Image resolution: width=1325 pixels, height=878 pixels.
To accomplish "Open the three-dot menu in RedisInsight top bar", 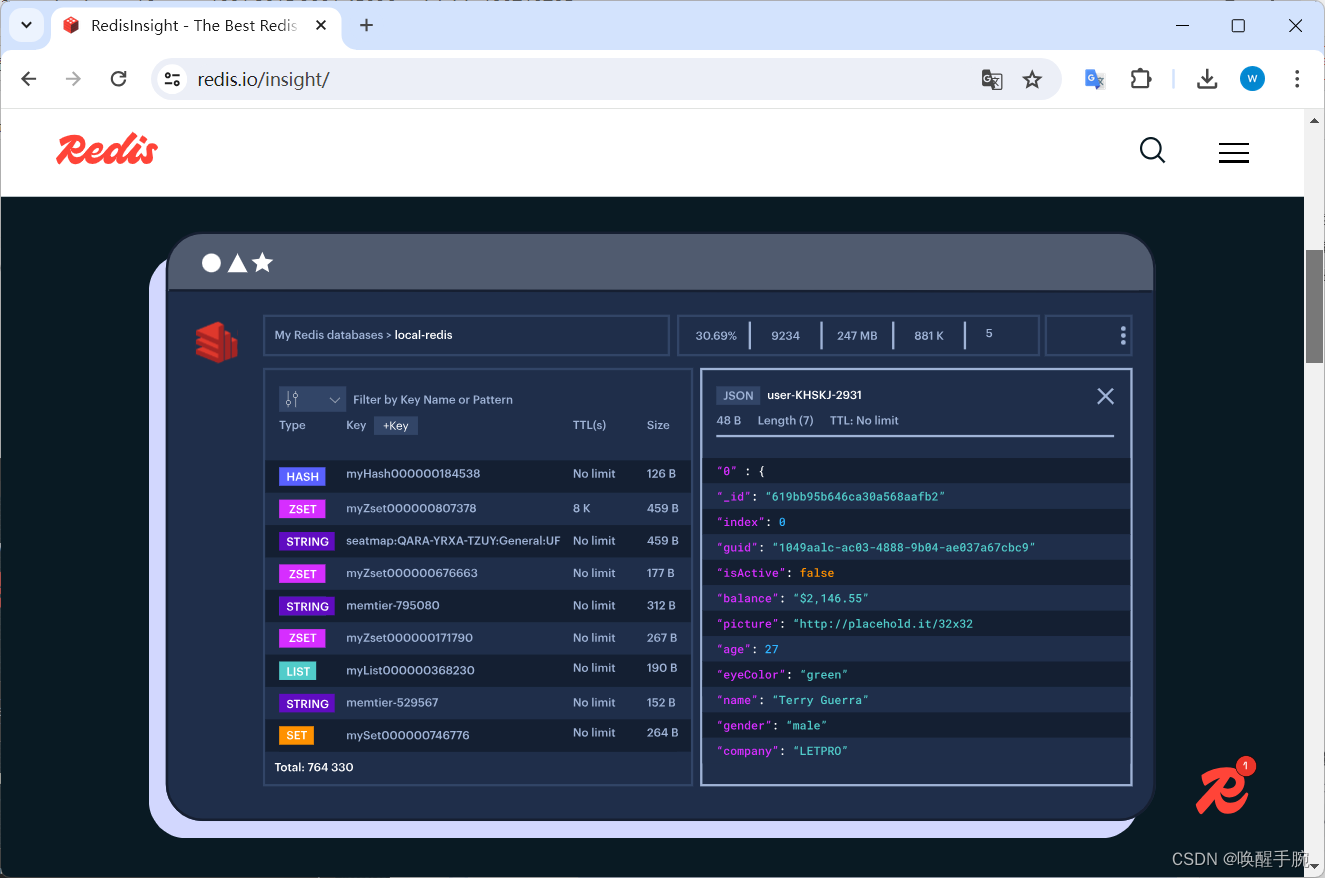I will [1123, 336].
